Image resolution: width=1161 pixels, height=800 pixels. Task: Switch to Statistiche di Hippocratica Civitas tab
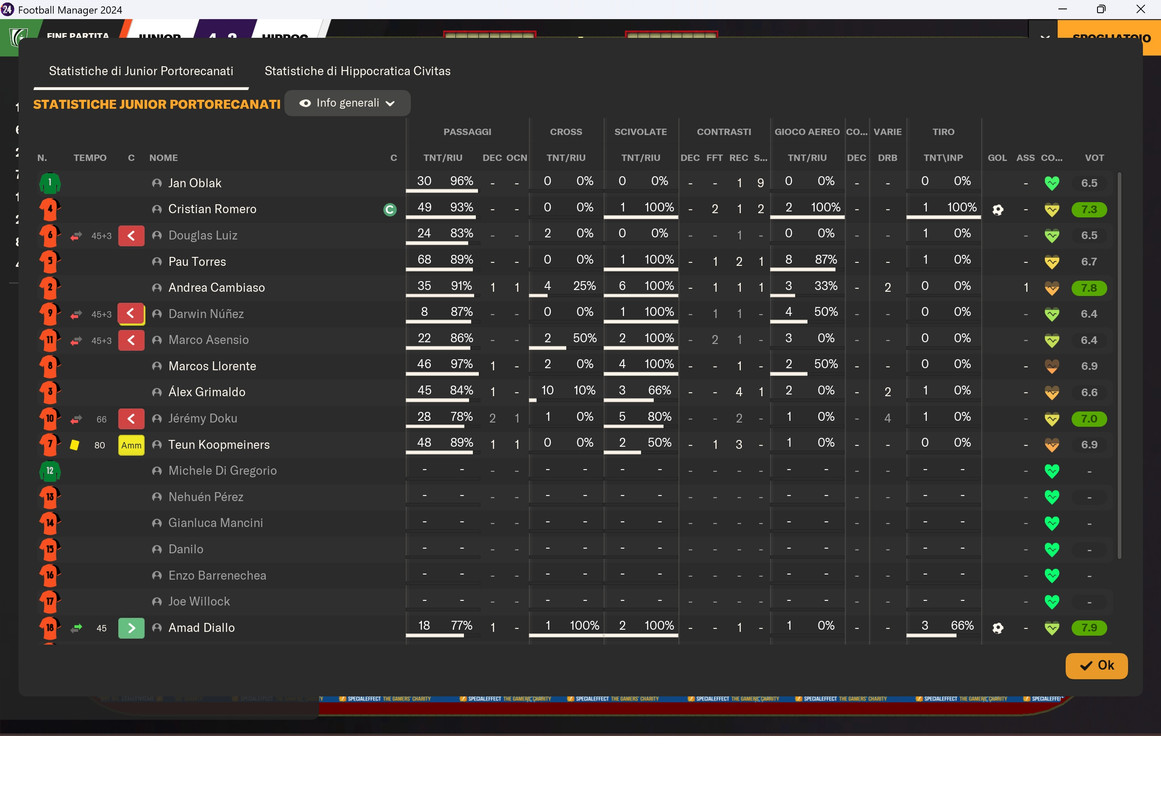pyautogui.click(x=357, y=71)
